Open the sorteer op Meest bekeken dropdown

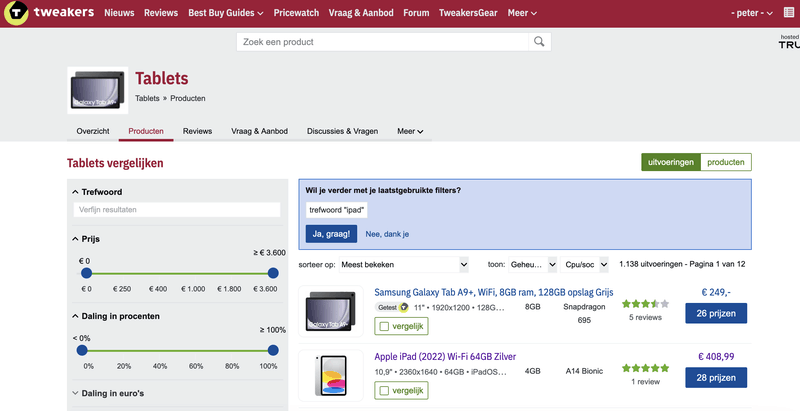click(x=404, y=265)
